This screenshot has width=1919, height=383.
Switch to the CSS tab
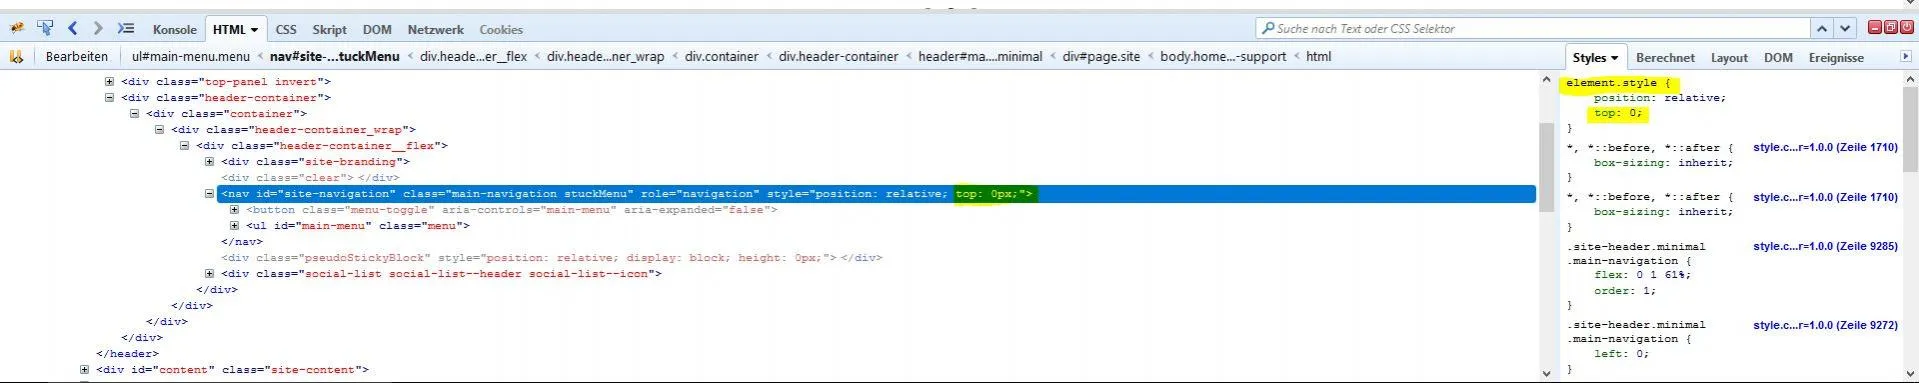(x=286, y=29)
